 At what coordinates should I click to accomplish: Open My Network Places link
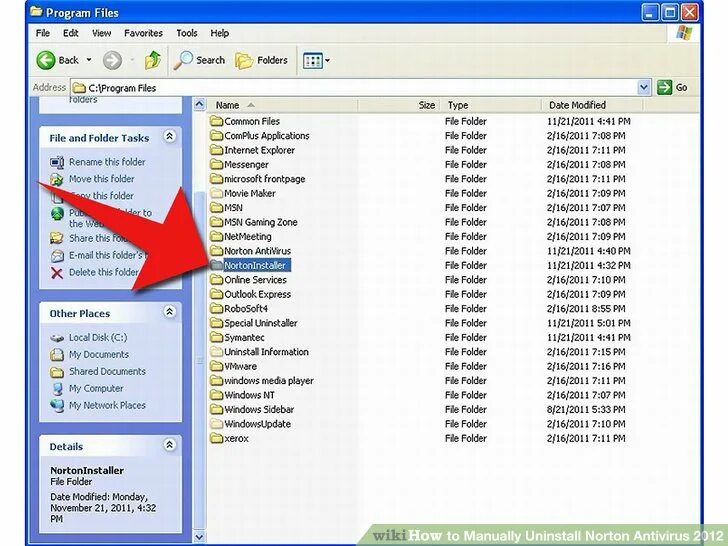tap(107, 405)
